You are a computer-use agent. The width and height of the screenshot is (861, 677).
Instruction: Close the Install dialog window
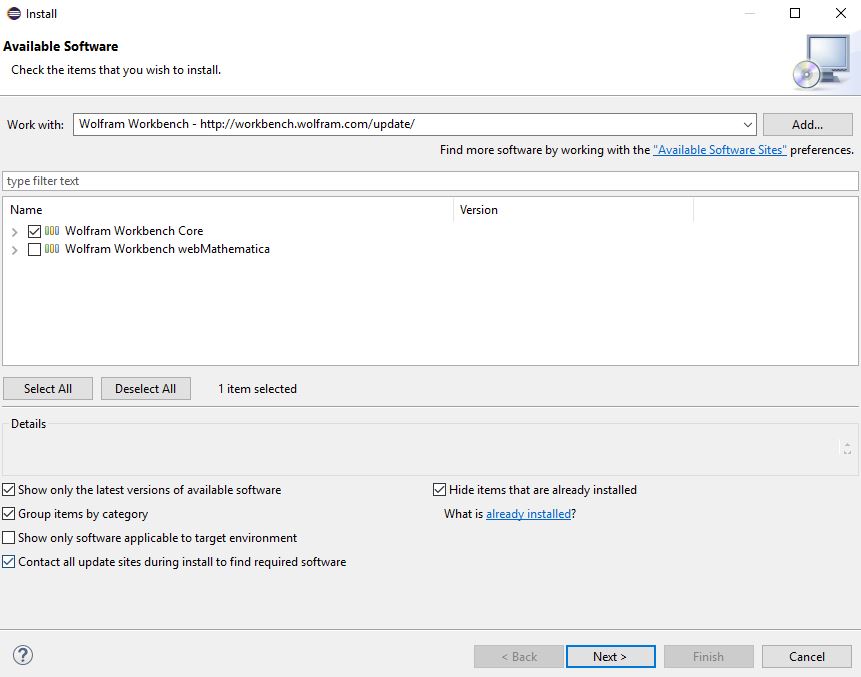click(840, 13)
